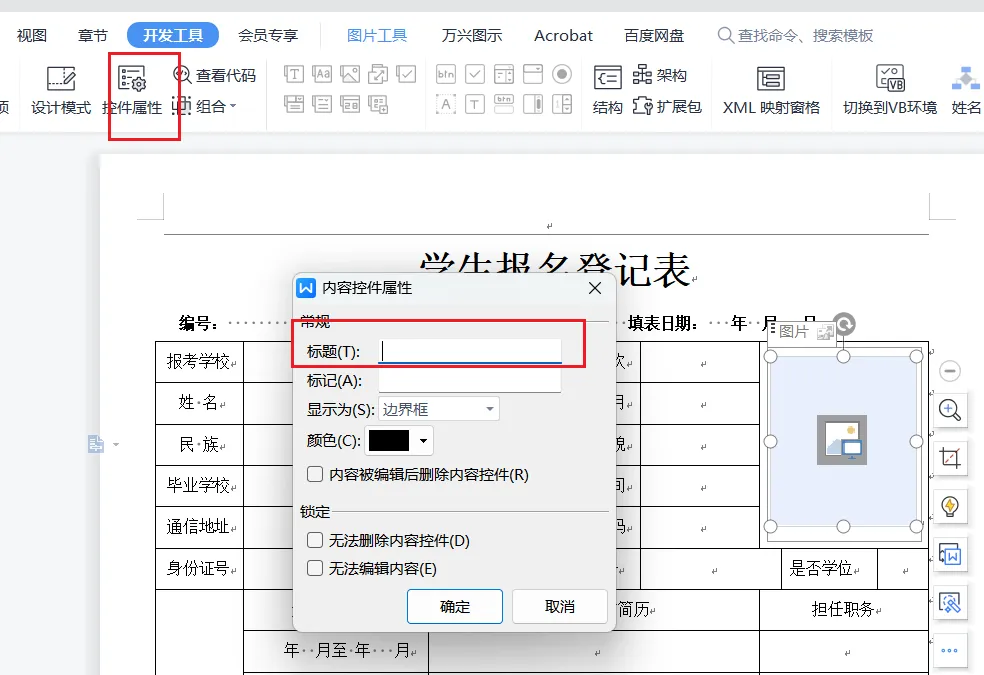The image size is (984, 675).
Task: Insert an ActiveX check box control
Action: tap(474, 75)
